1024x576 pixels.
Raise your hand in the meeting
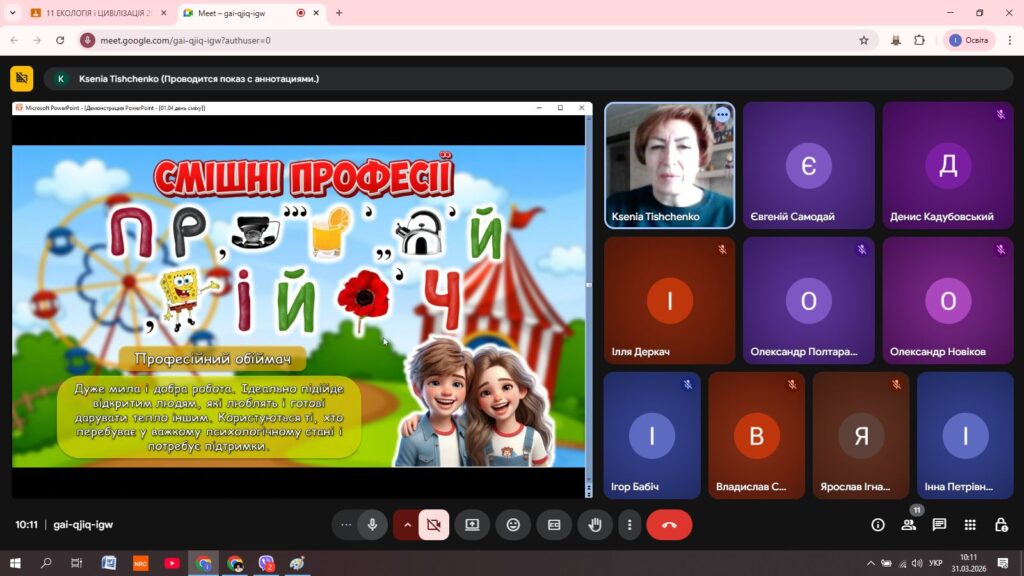(x=594, y=524)
